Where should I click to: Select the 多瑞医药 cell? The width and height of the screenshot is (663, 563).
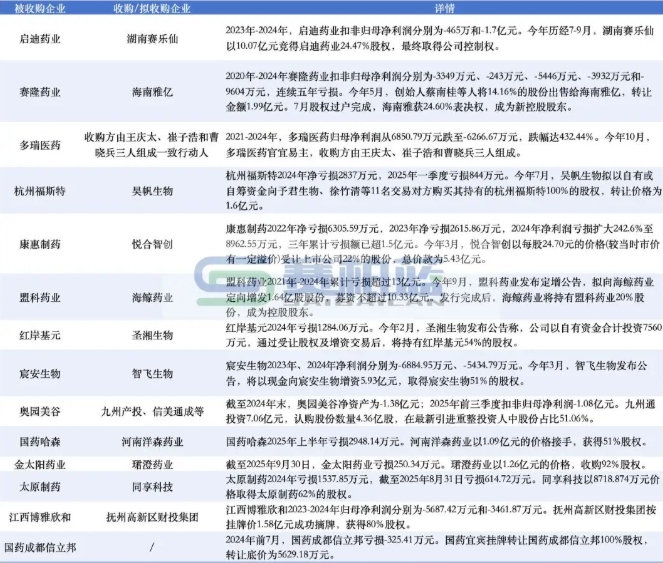pos(40,145)
